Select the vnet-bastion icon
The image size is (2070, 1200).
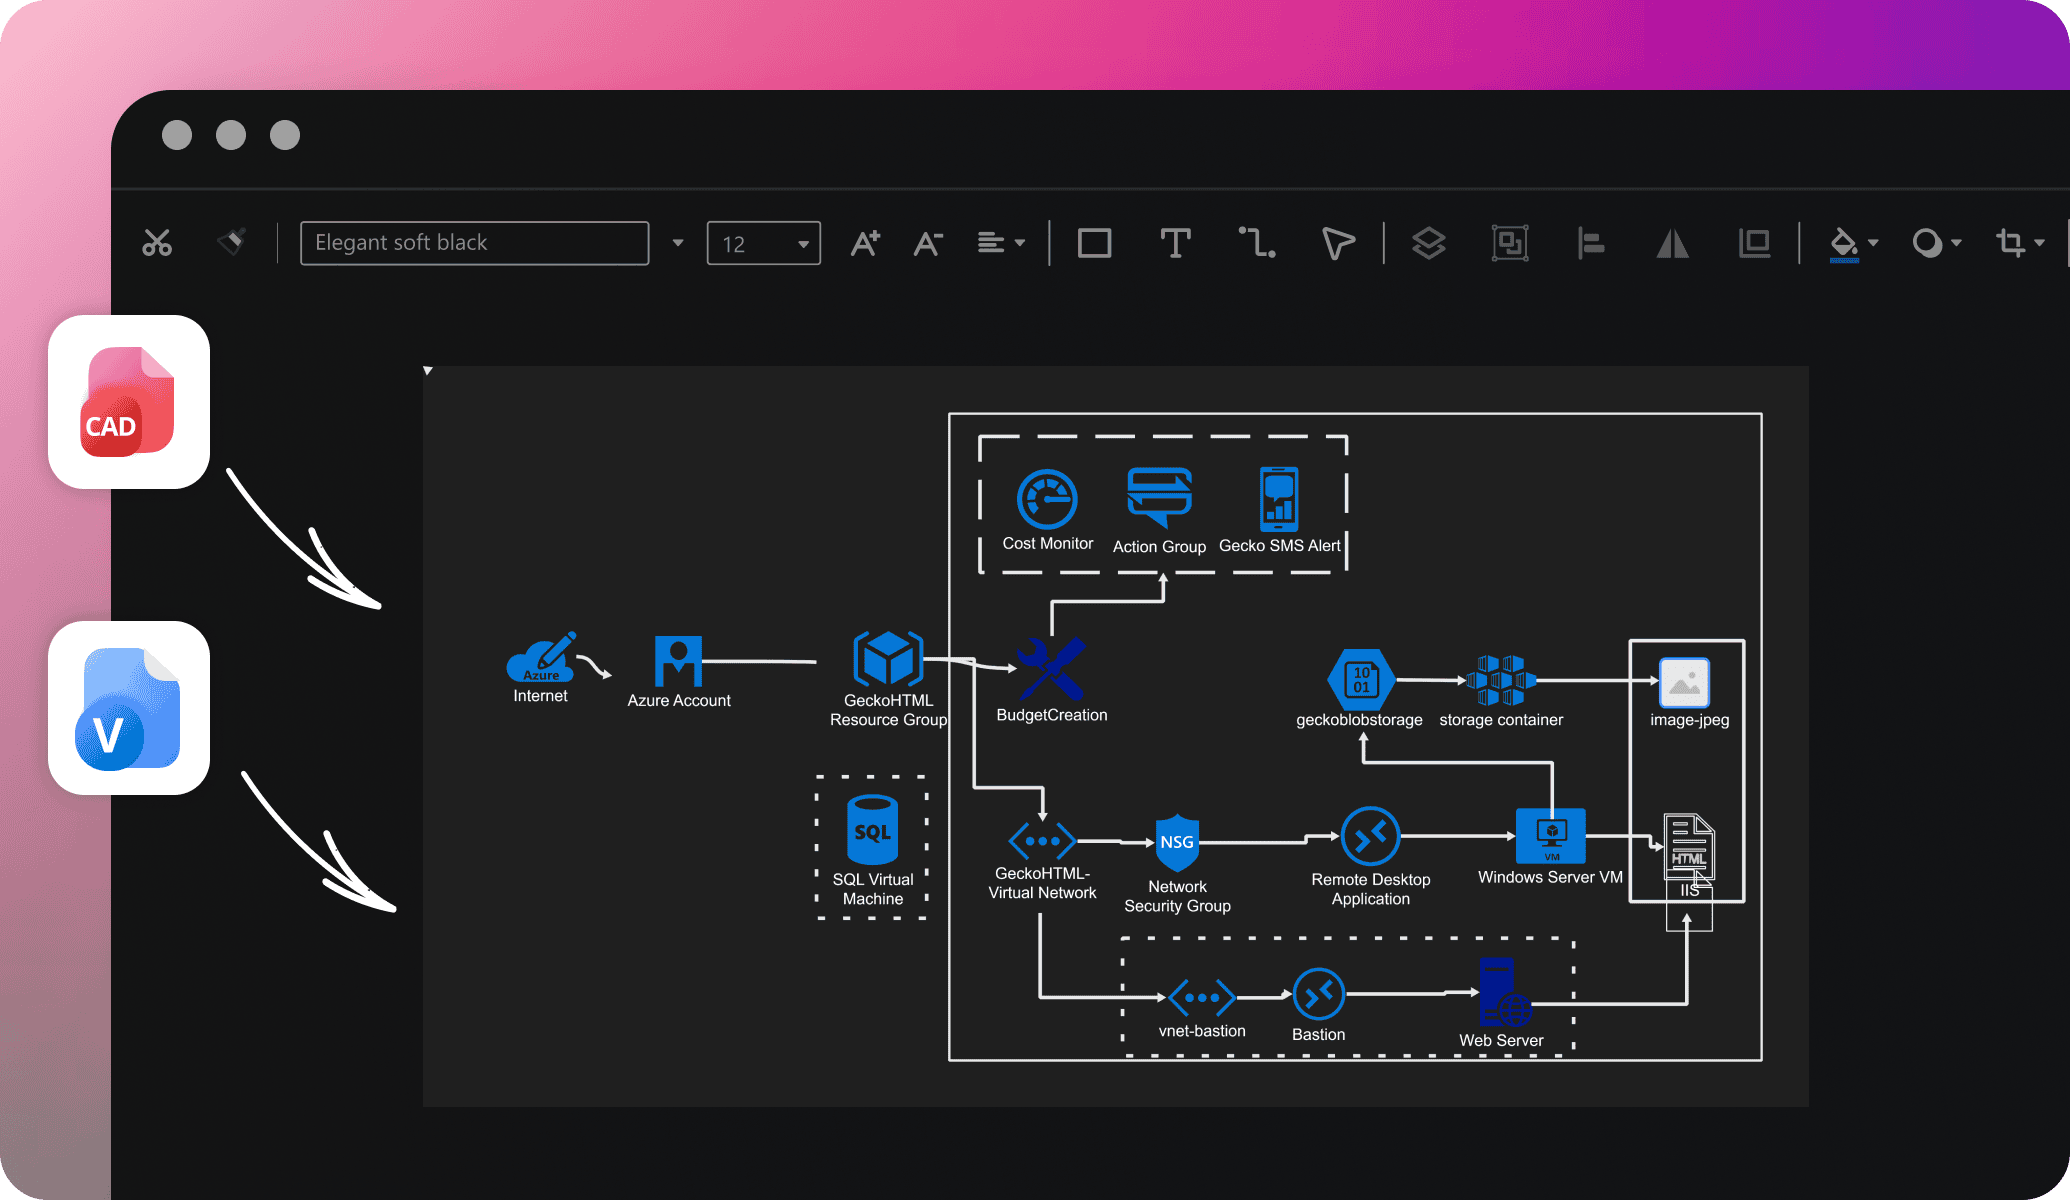[1202, 997]
